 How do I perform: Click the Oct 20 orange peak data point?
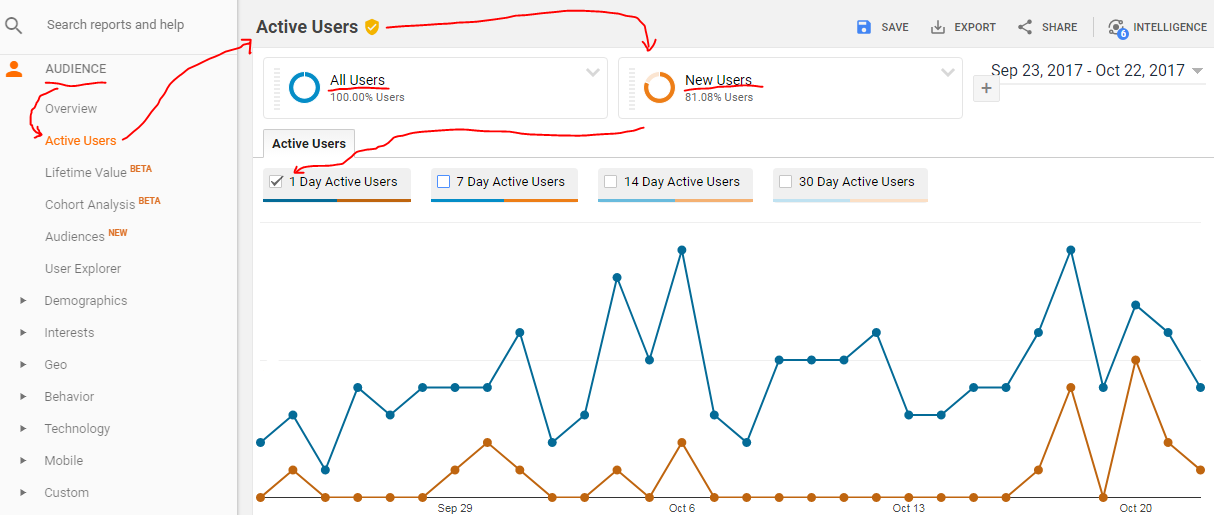(1136, 359)
